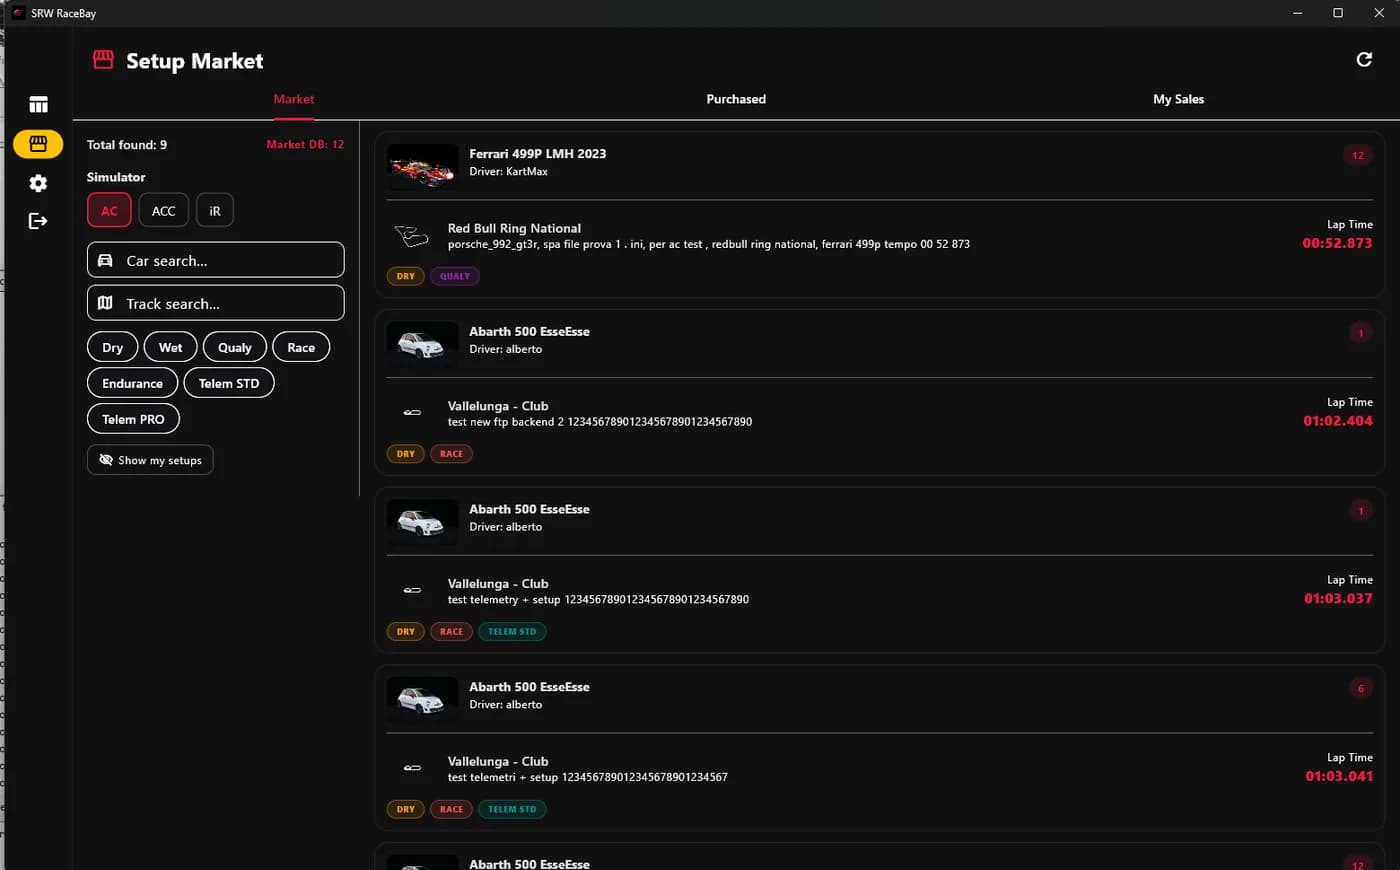Viewport: 1400px width, 870px height.
Task: Click 'Market DB: 12' counter
Action: [305, 145]
